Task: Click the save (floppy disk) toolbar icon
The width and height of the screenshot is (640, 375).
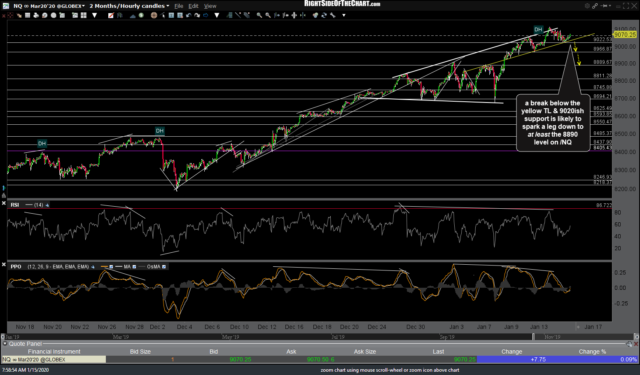Action: 27,16
